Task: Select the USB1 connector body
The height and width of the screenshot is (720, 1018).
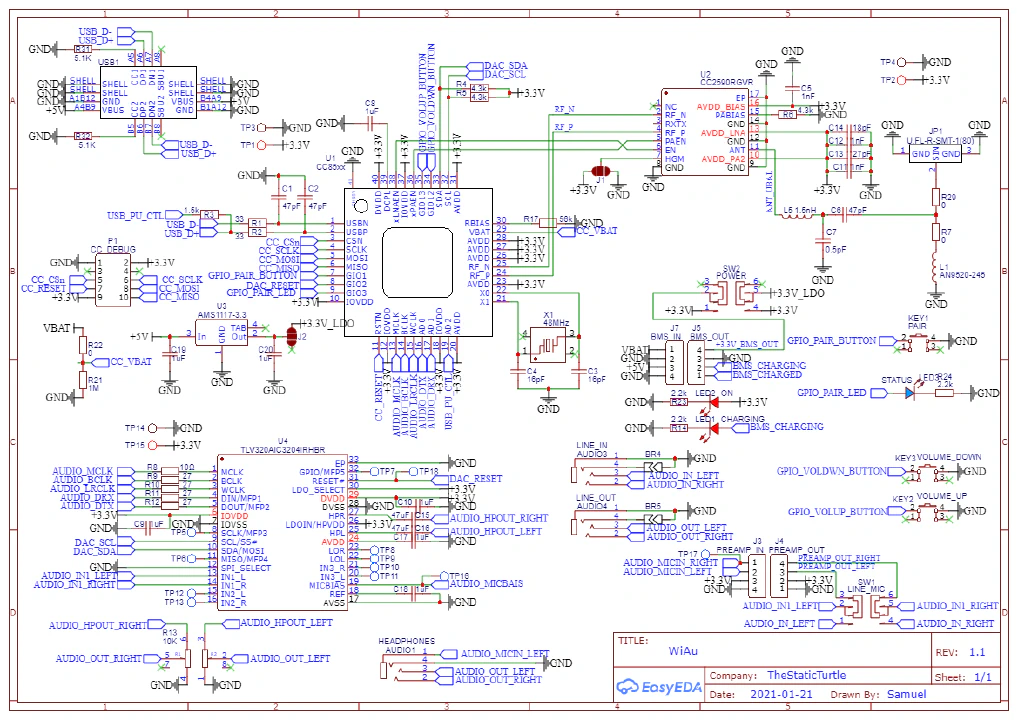Action: tap(149, 92)
